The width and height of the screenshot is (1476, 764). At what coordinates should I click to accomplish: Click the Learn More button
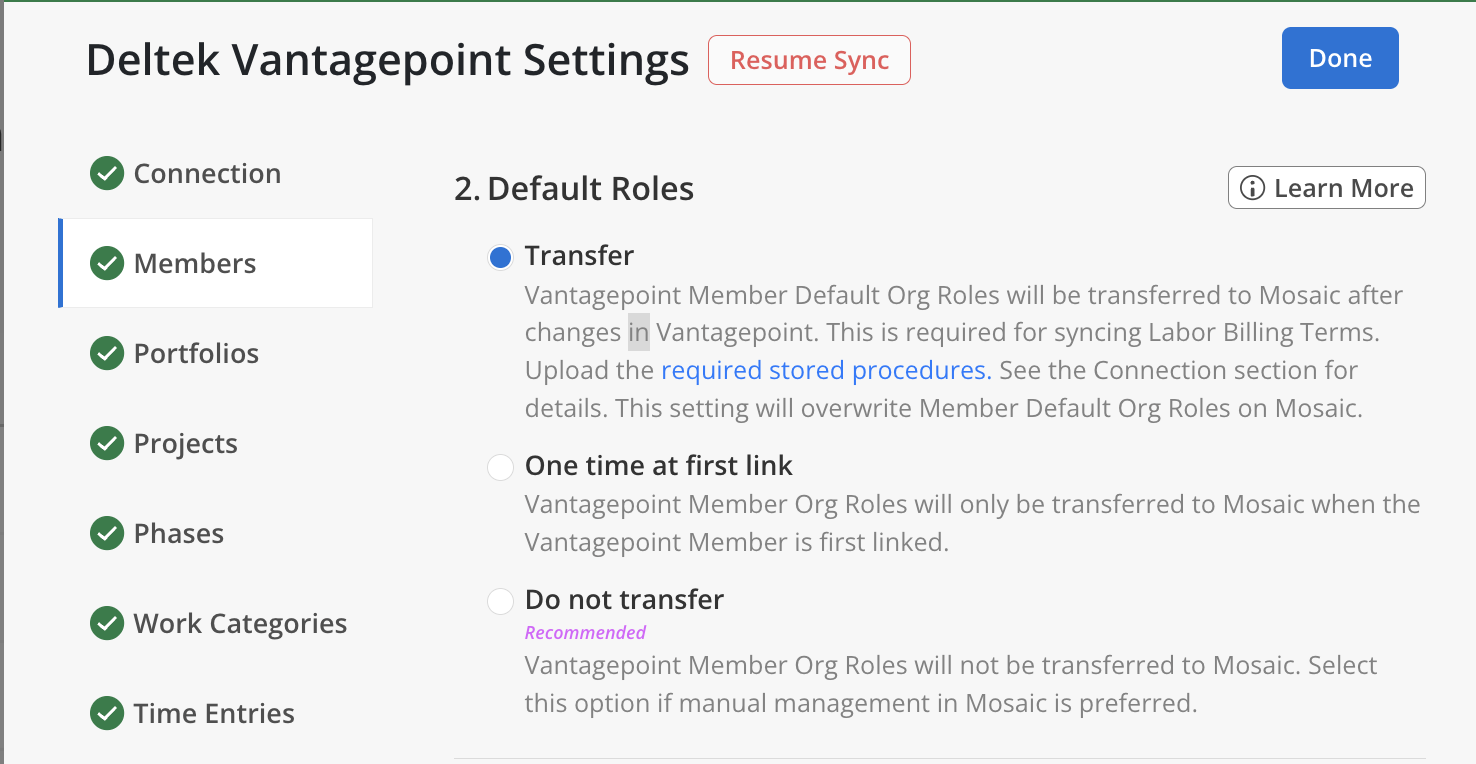[1326, 188]
